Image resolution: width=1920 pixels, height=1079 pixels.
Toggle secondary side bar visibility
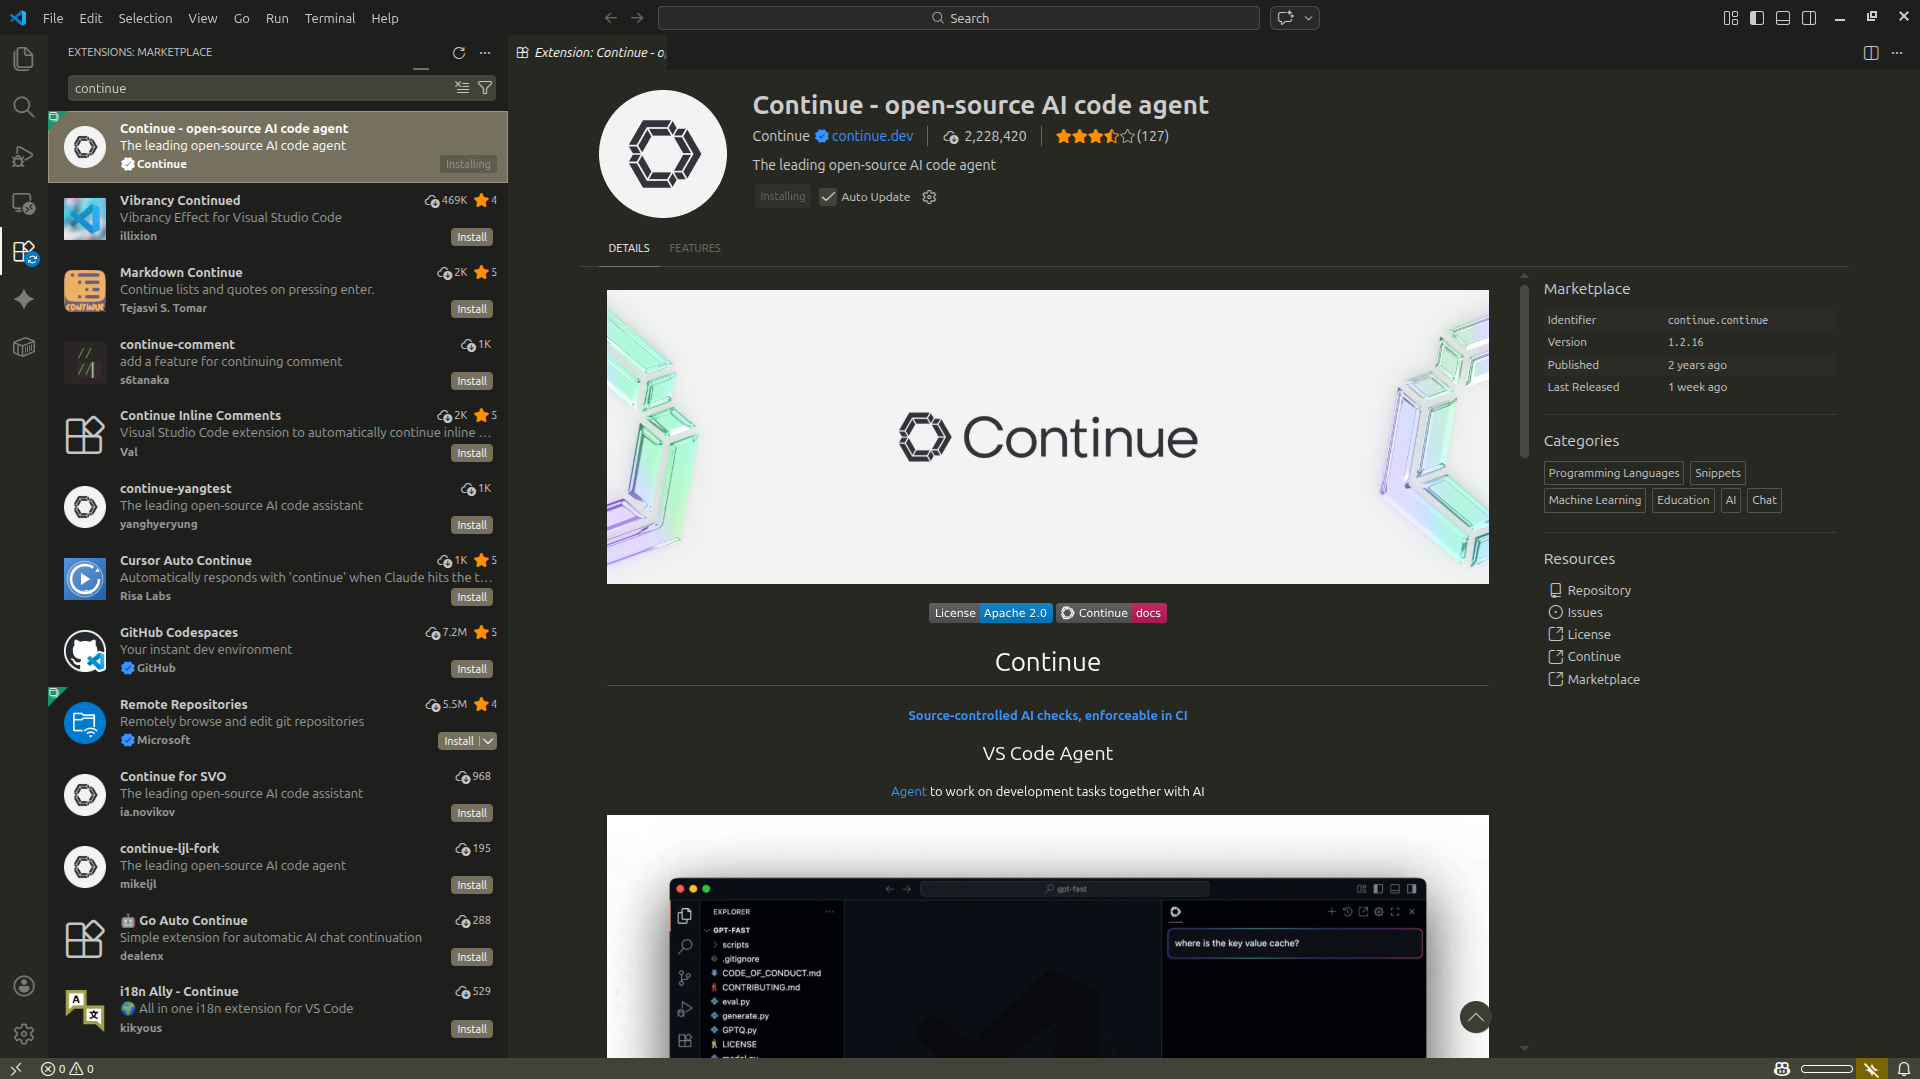click(1809, 18)
